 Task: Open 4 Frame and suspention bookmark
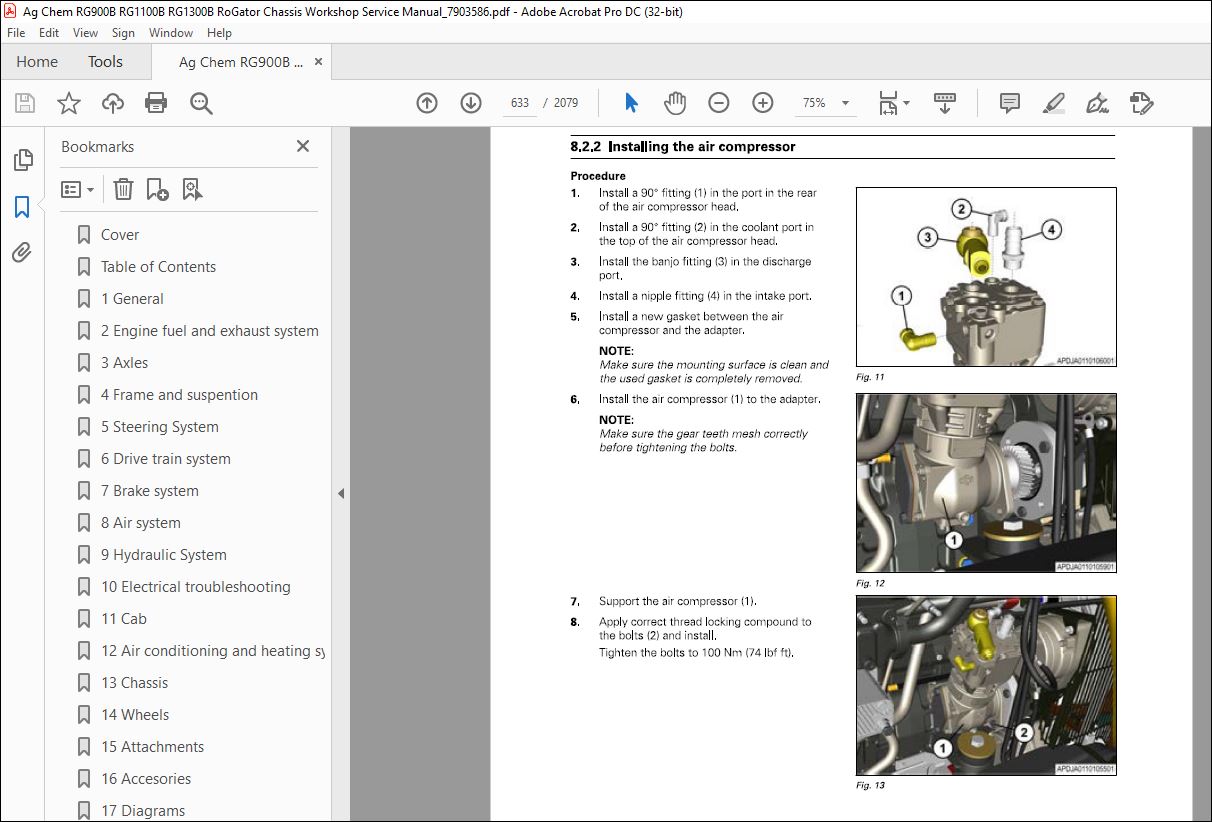click(x=179, y=395)
